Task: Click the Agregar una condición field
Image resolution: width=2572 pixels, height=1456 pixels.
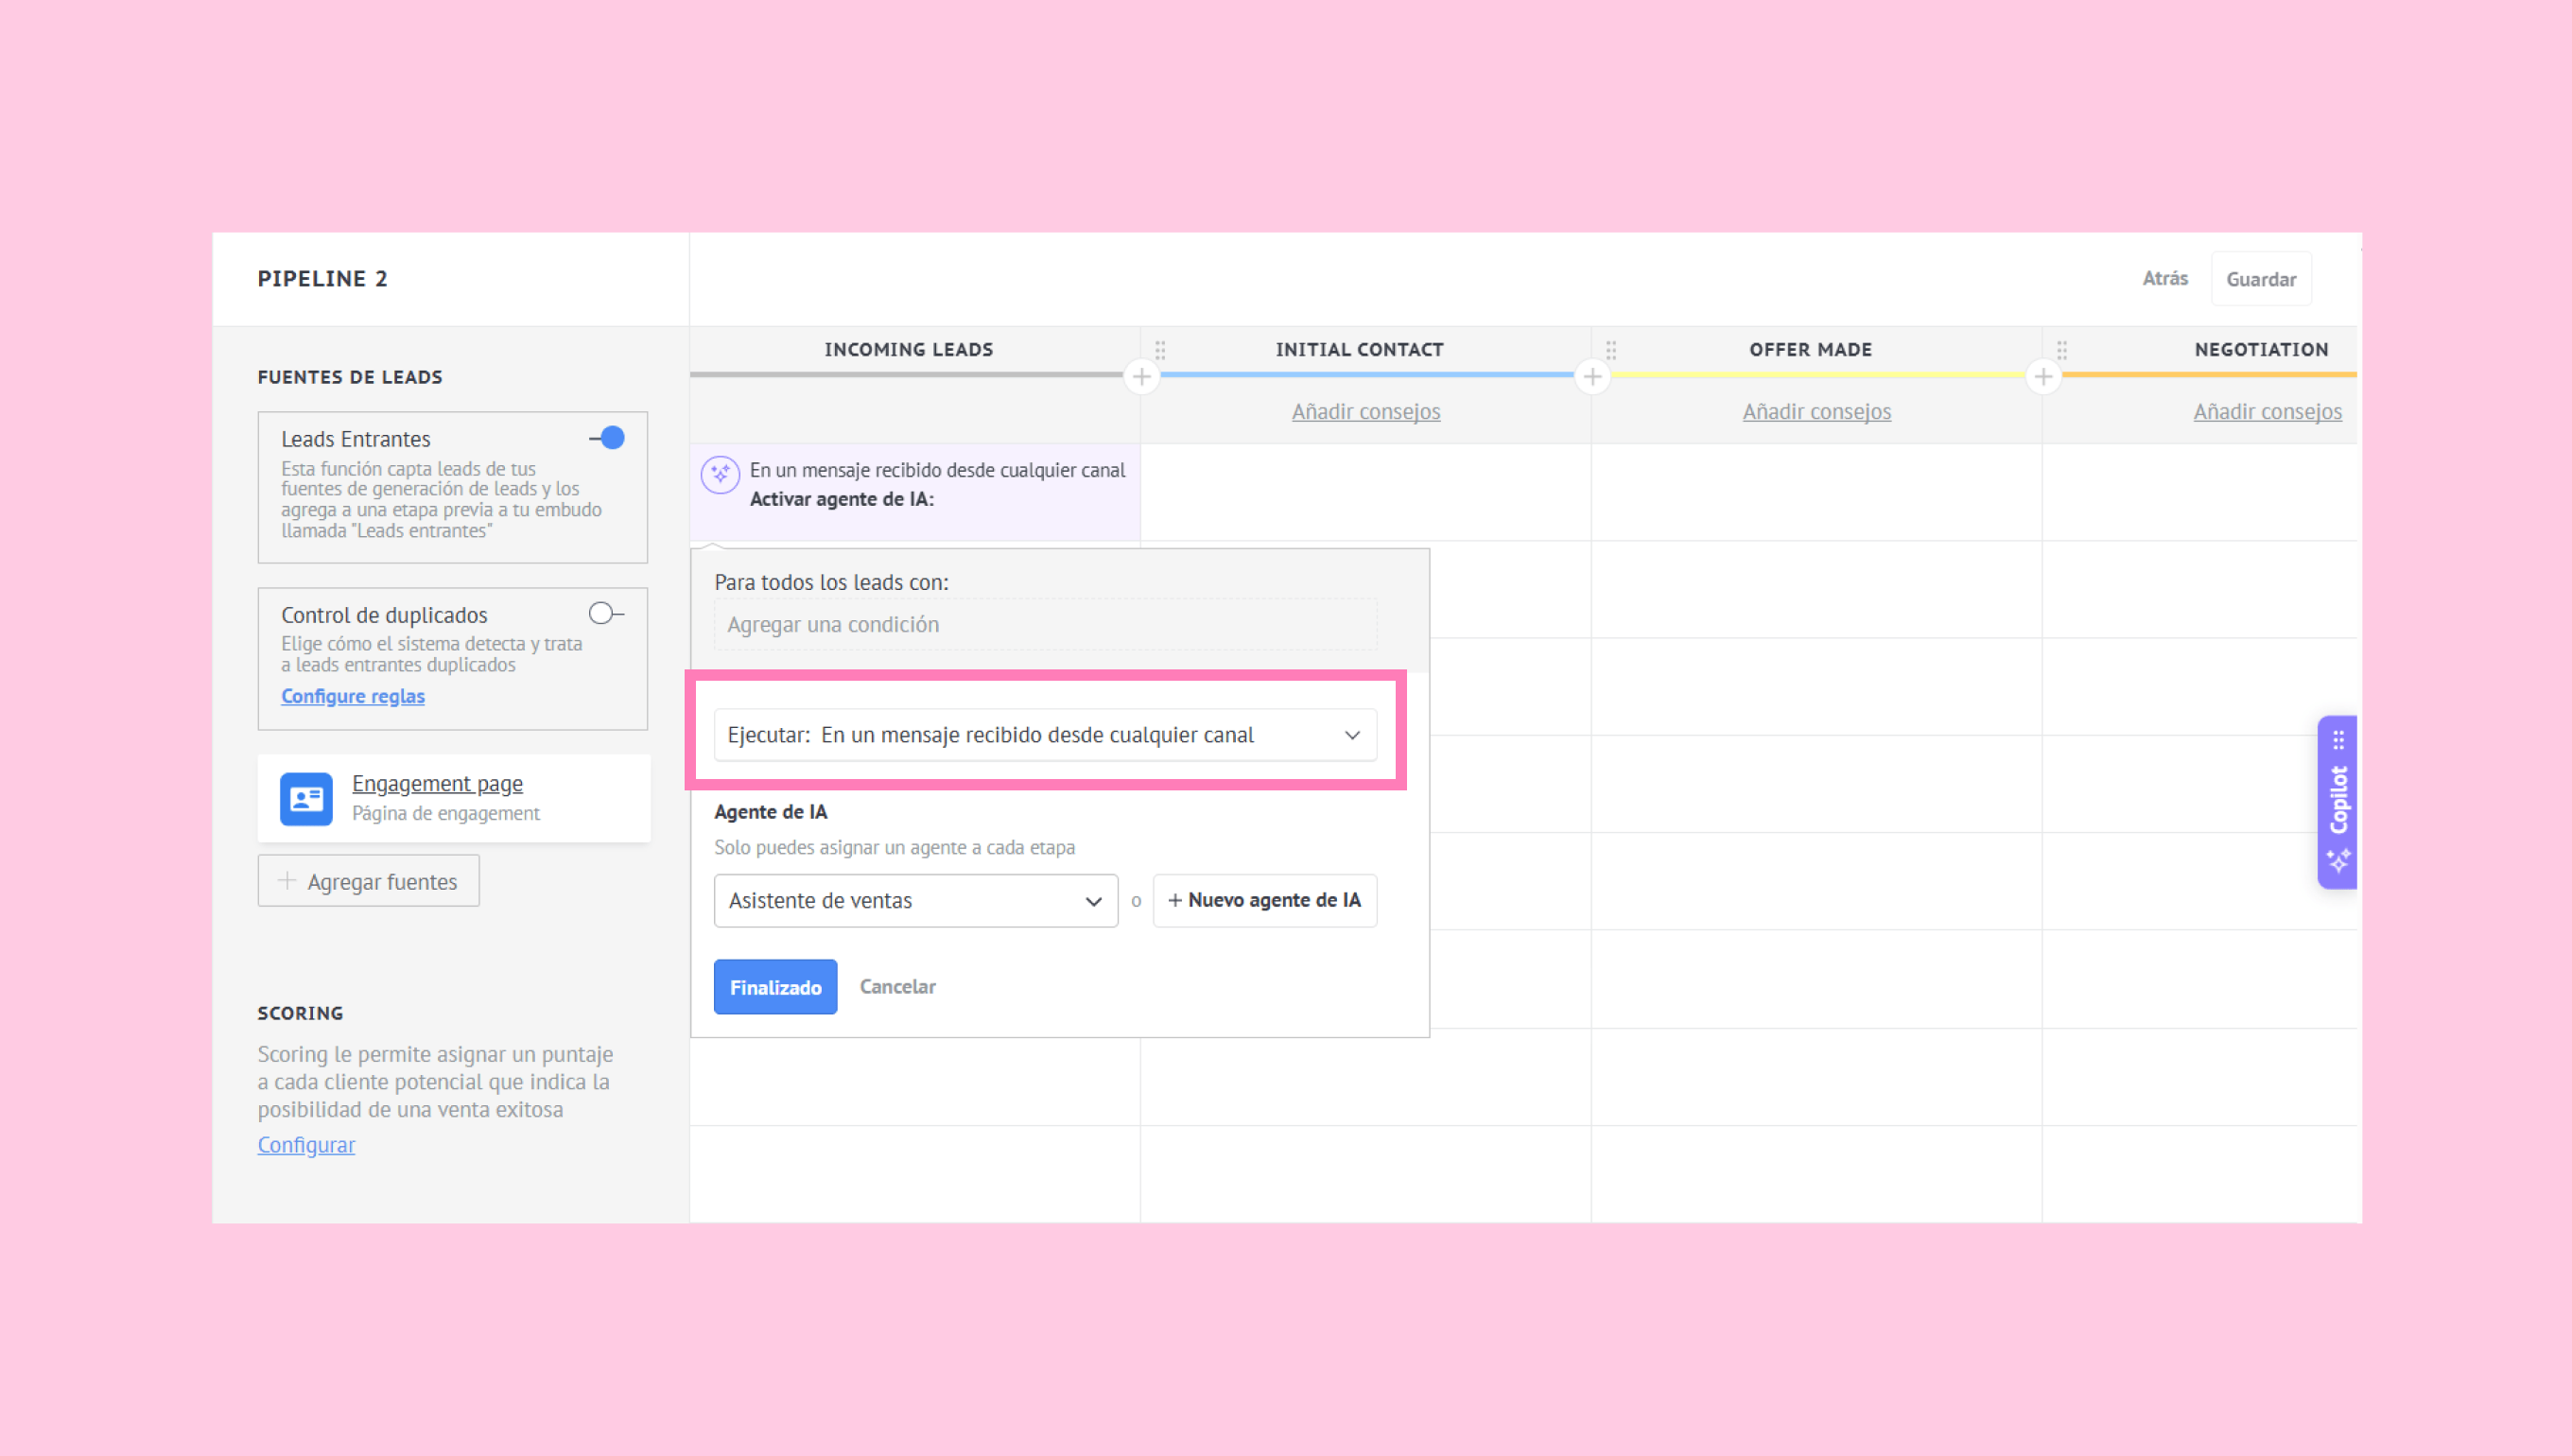Action: [1045, 624]
